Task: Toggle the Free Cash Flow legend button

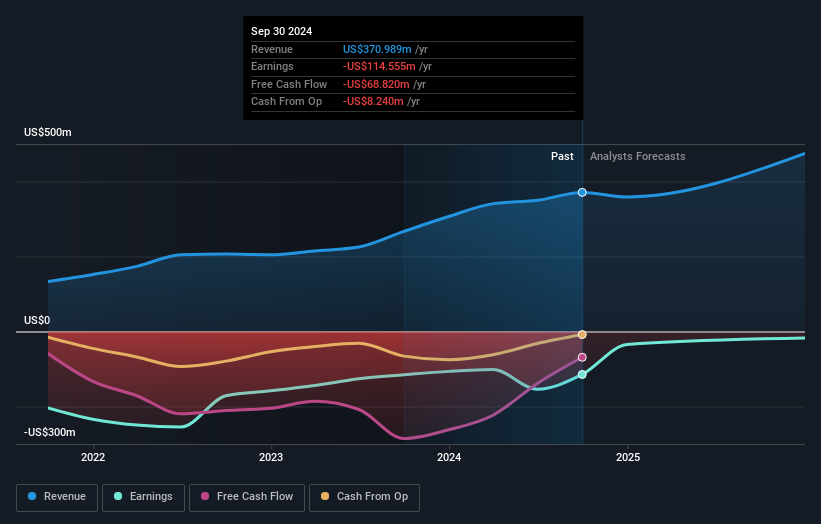Action: tap(247, 497)
